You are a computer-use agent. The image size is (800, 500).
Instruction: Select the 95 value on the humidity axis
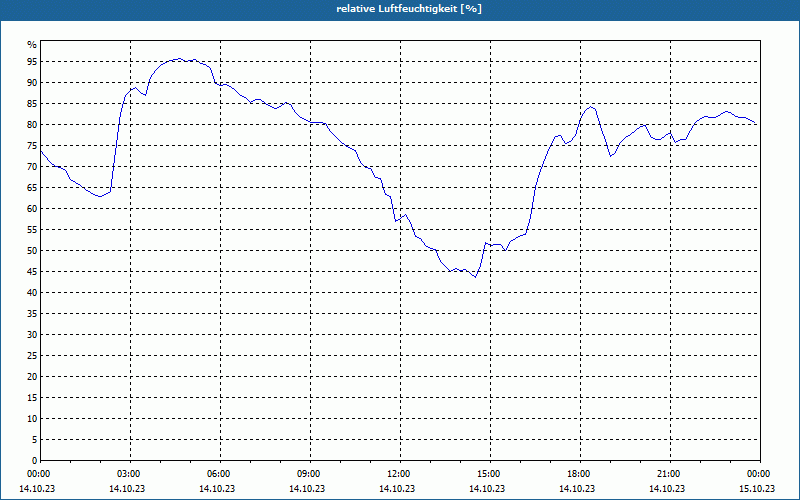coord(32,62)
